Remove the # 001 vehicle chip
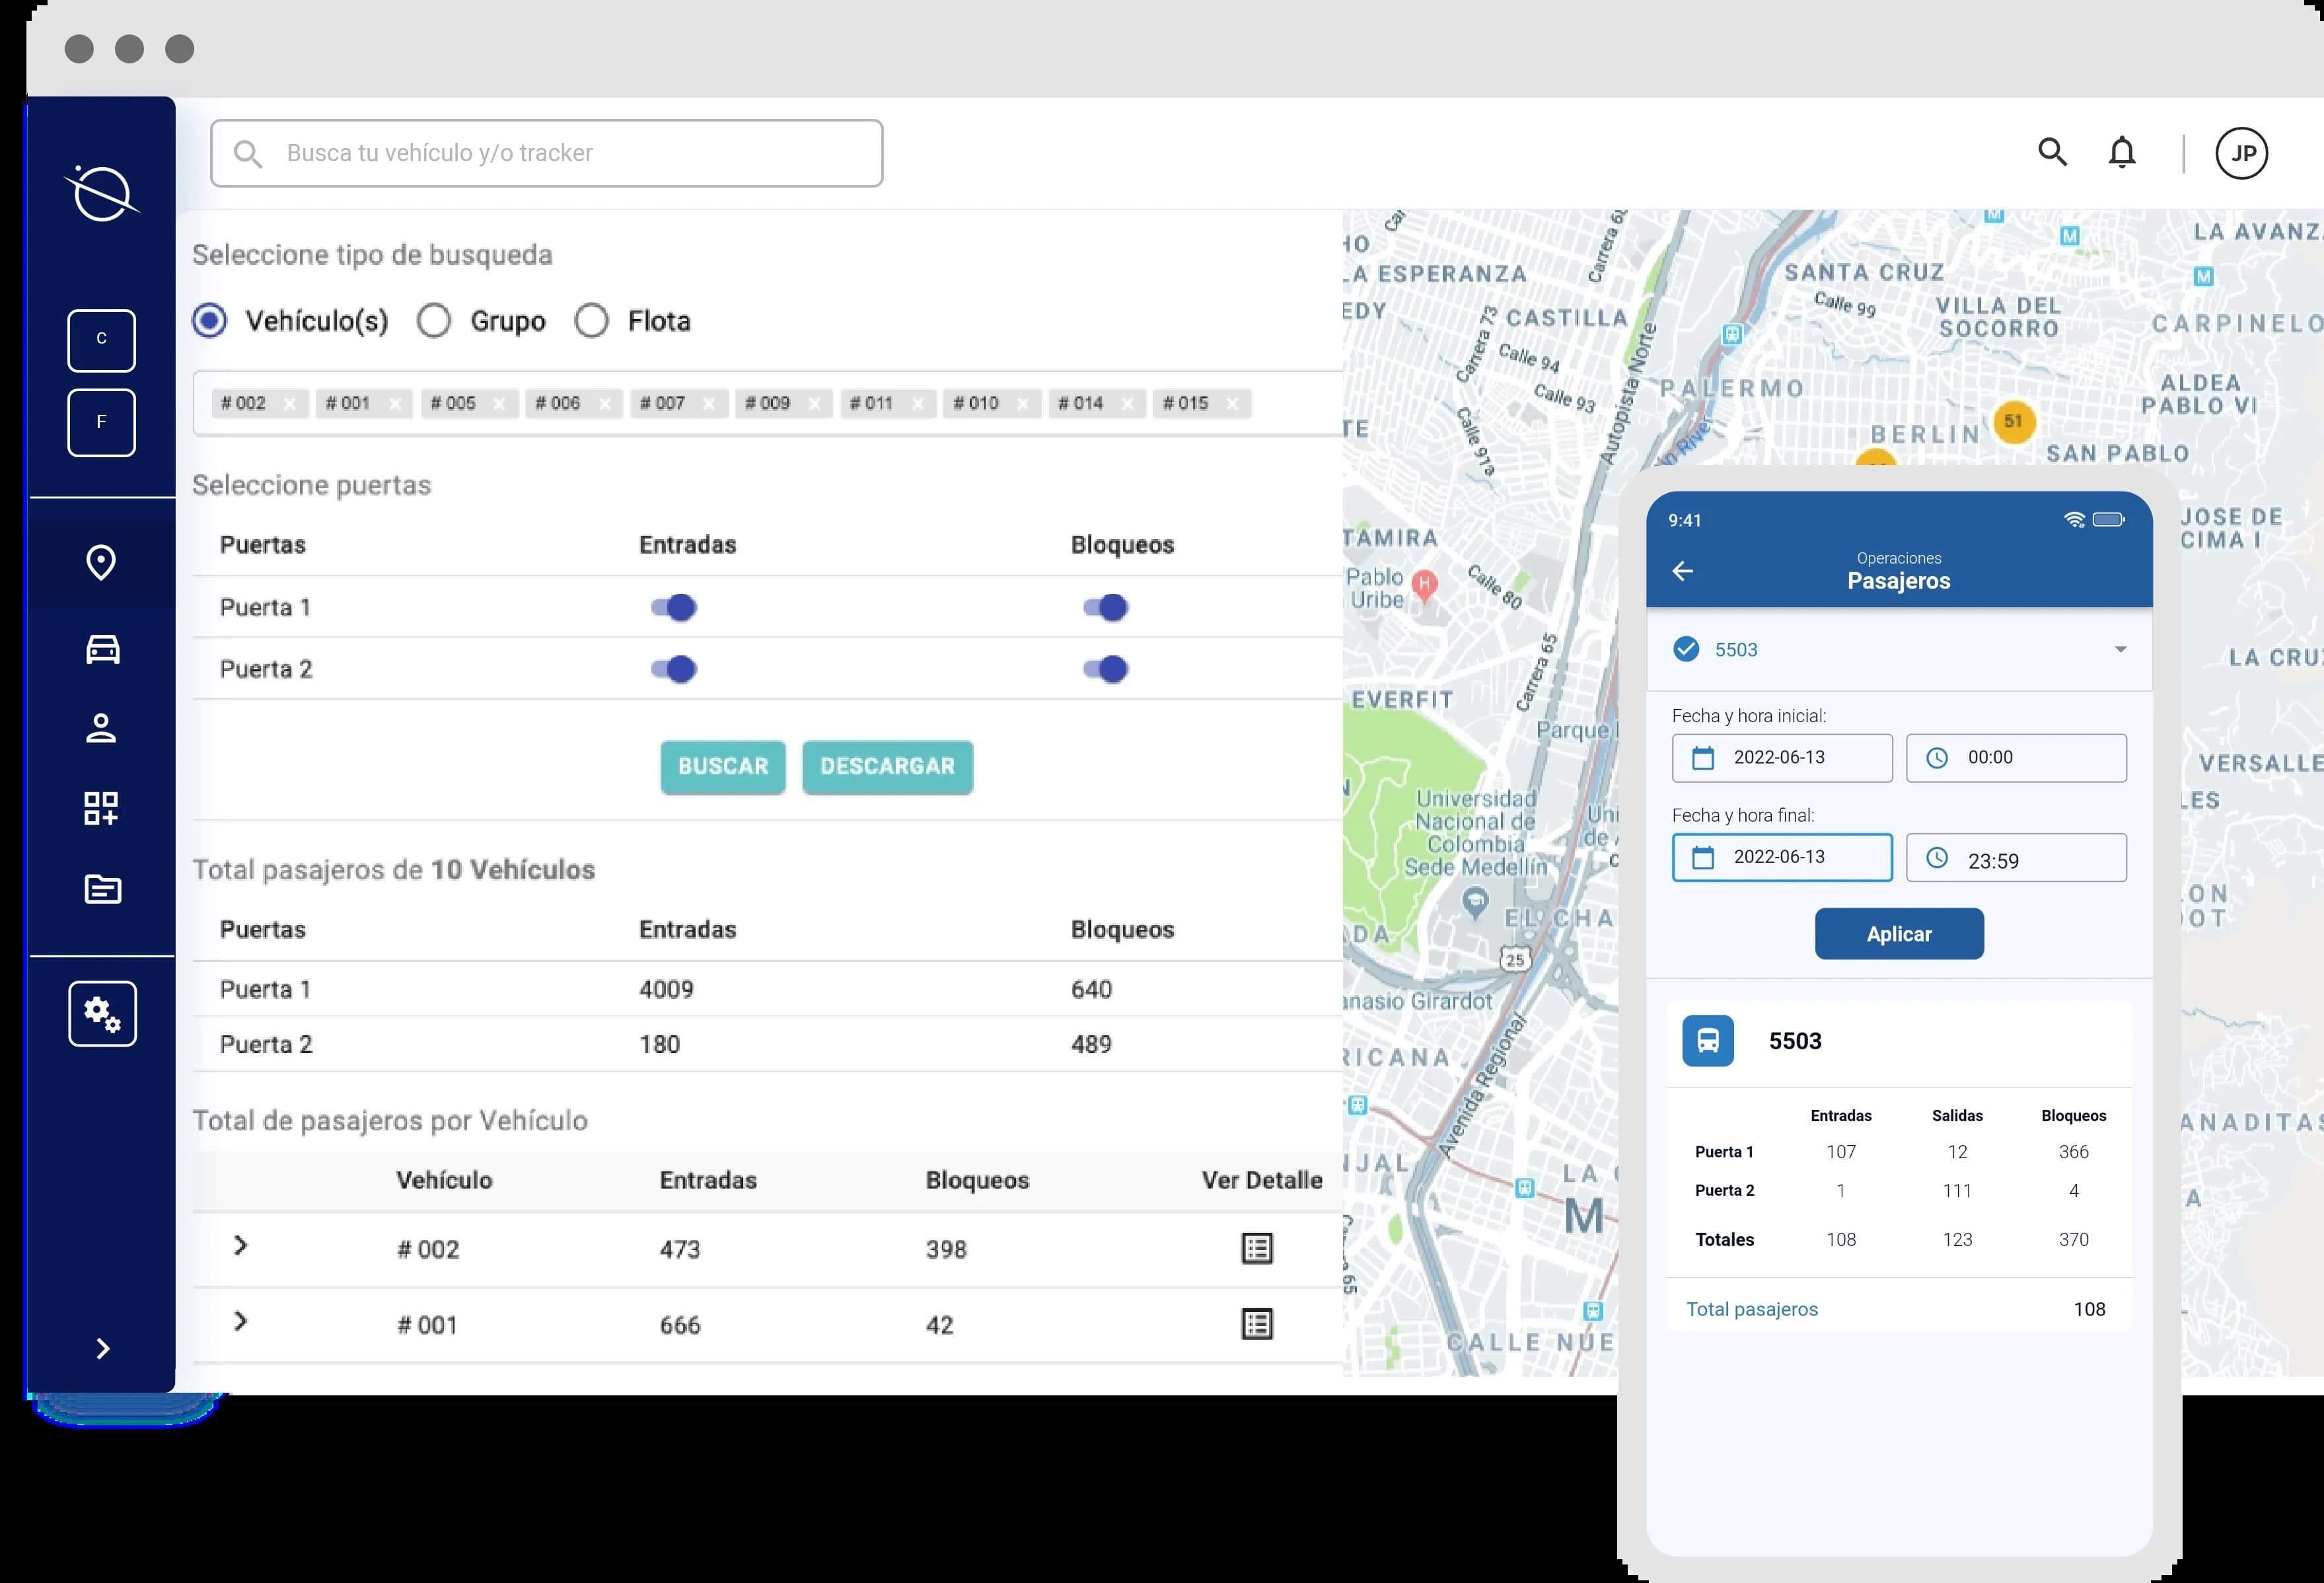The width and height of the screenshot is (2324, 1583). (x=395, y=404)
